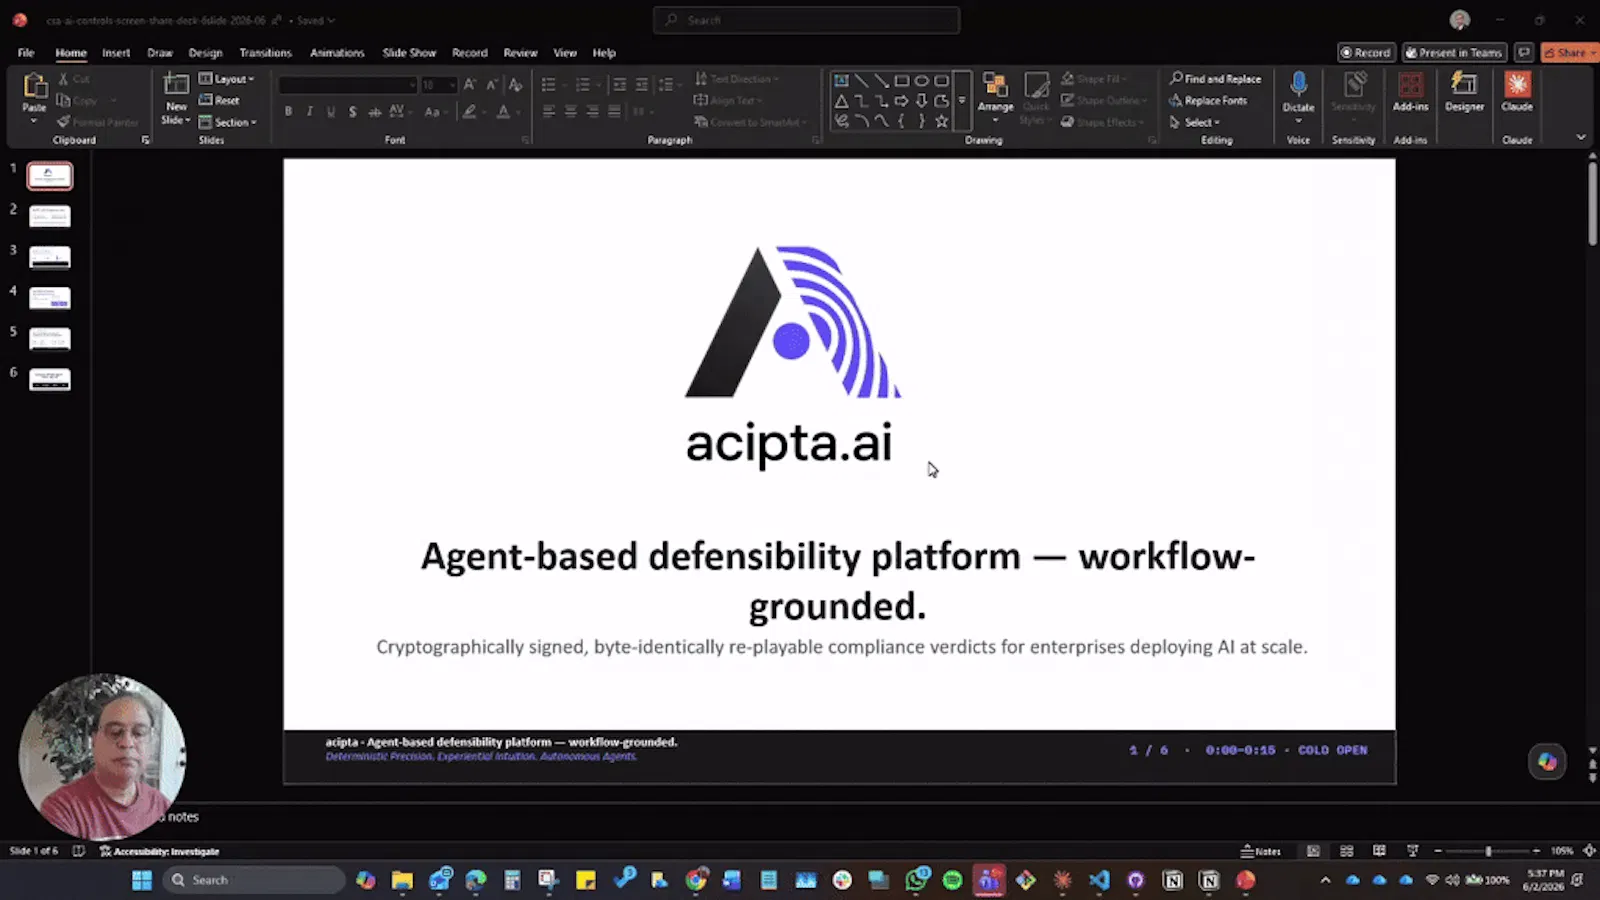
Task: Click the text highlight color button
Action: [x=468, y=112]
